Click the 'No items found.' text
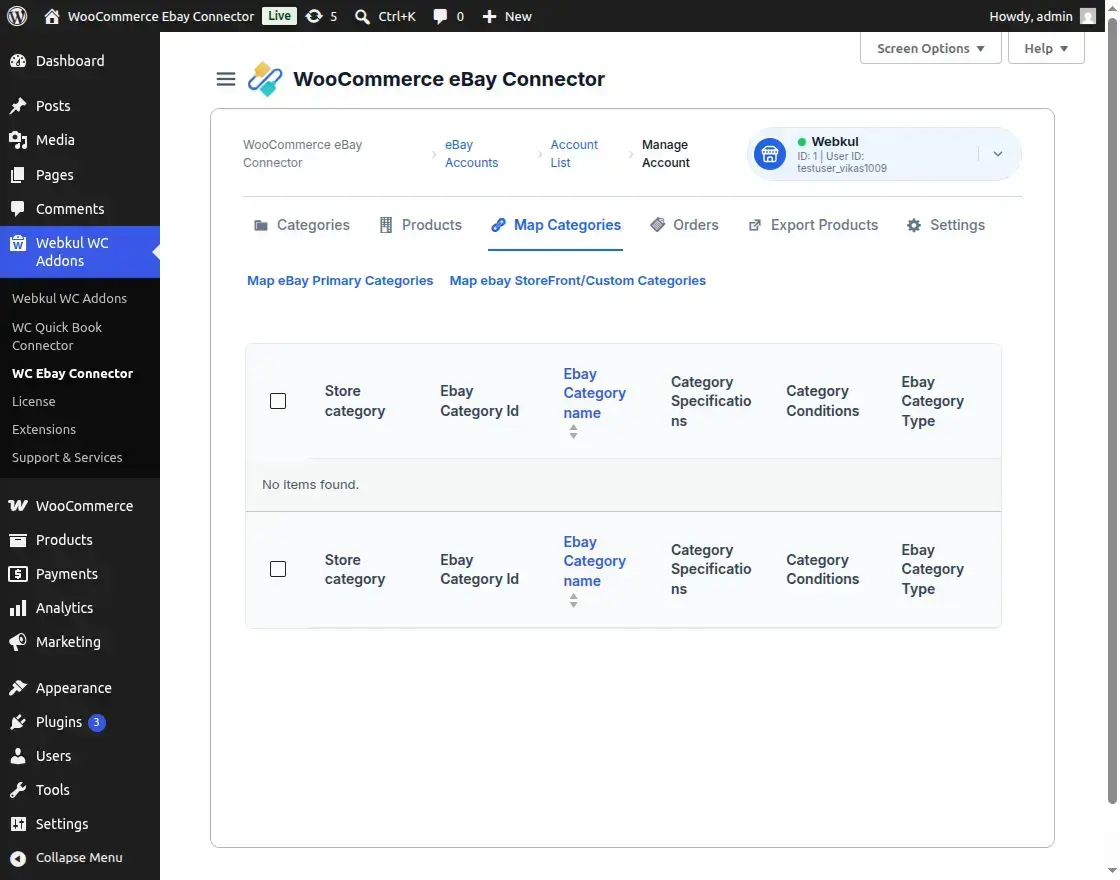1120x880 pixels. click(x=310, y=484)
